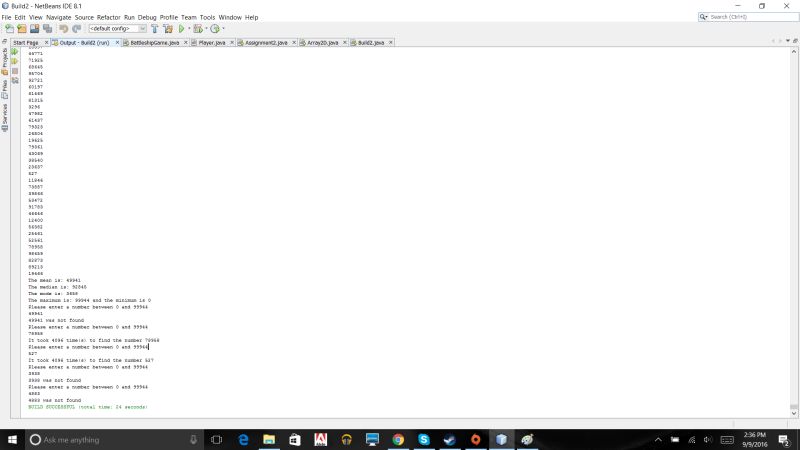Click the New File toolbar icon
The image size is (800, 450).
[x=9, y=29]
